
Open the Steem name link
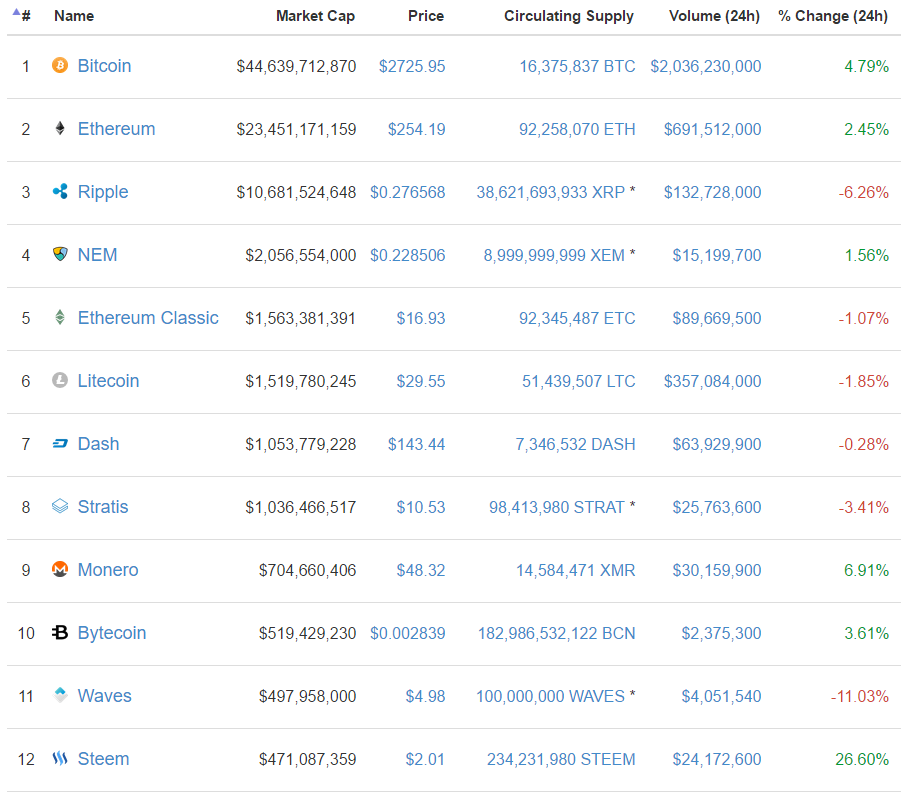click(x=103, y=759)
